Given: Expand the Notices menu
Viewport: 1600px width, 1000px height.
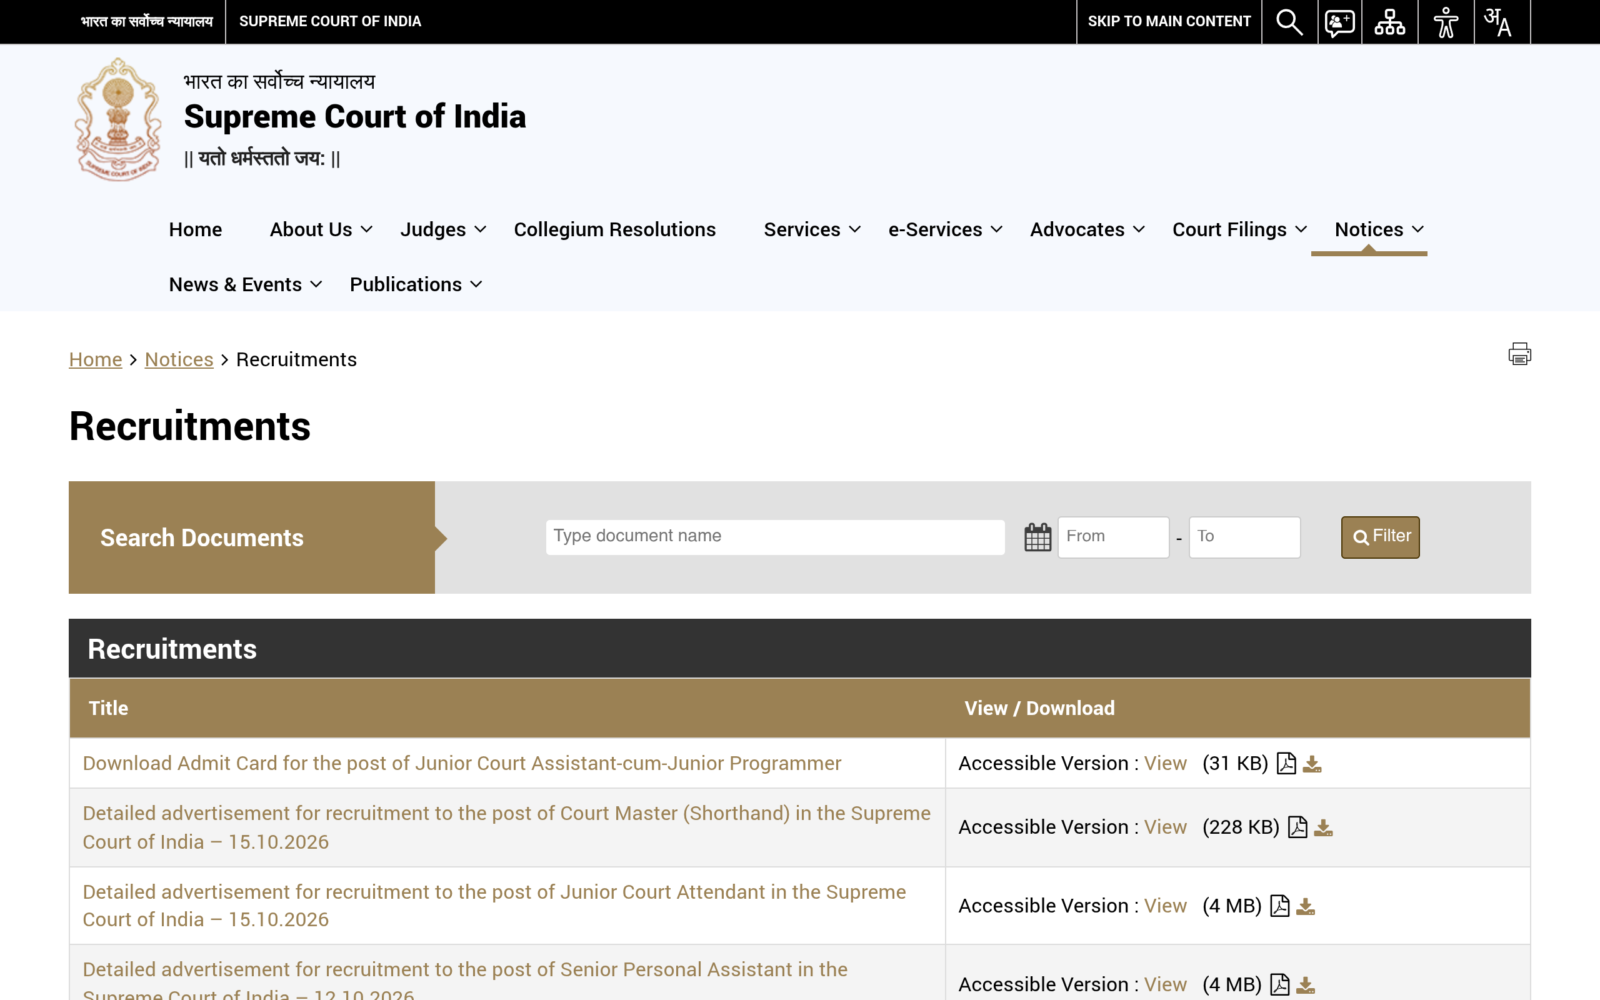Looking at the screenshot, I should [x=1379, y=229].
